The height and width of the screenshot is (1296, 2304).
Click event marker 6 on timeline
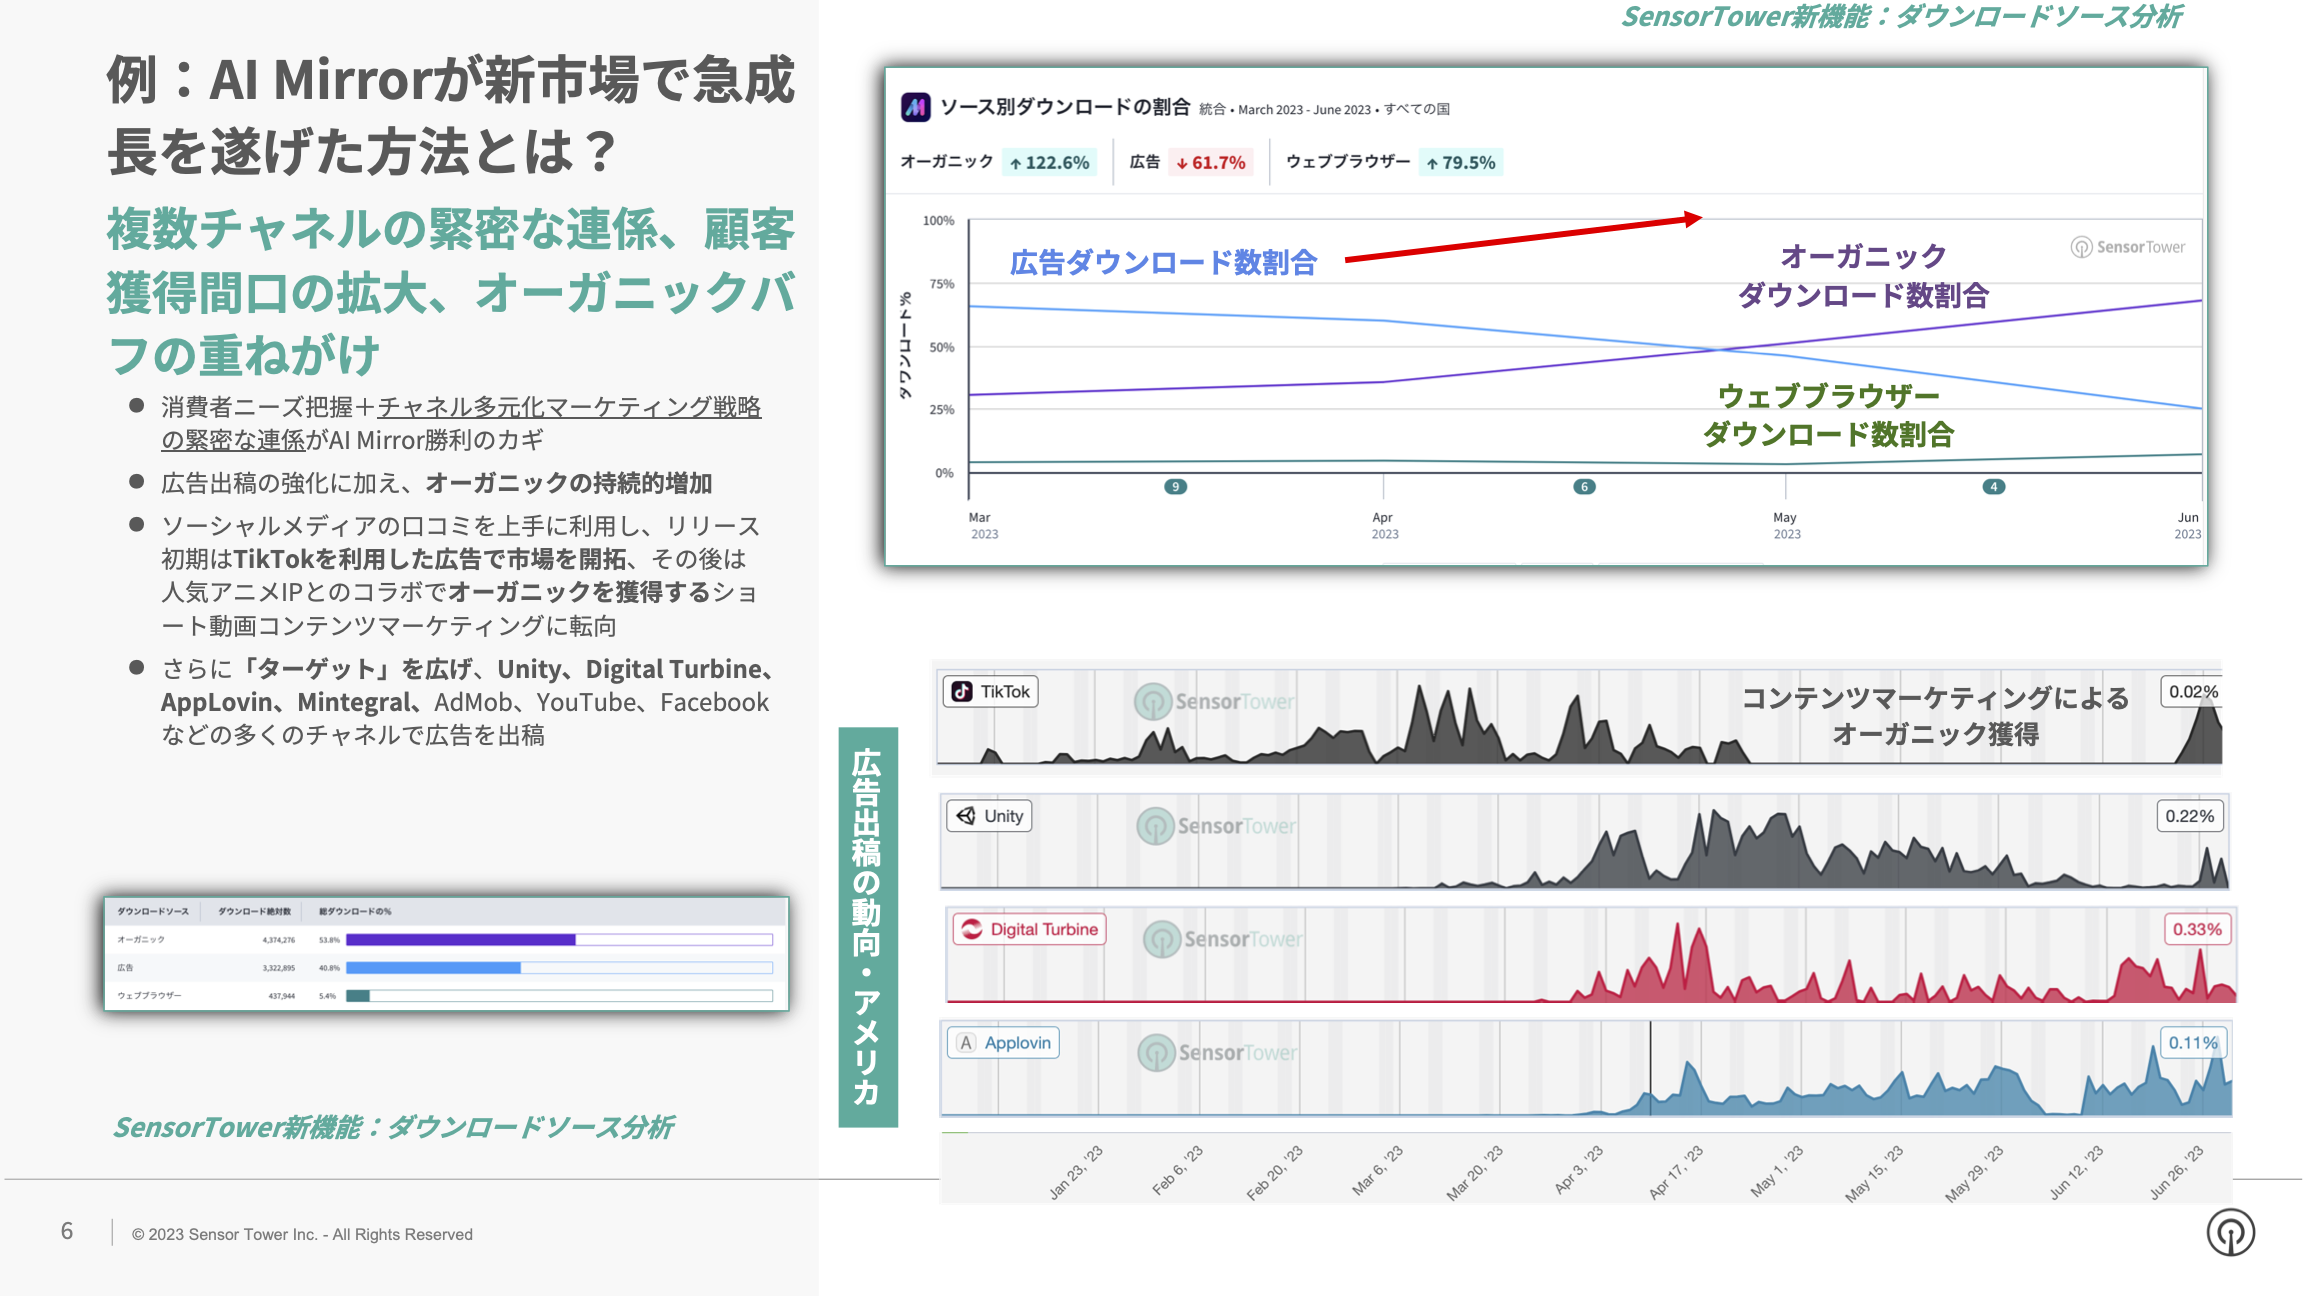pyautogui.click(x=1584, y=487)
